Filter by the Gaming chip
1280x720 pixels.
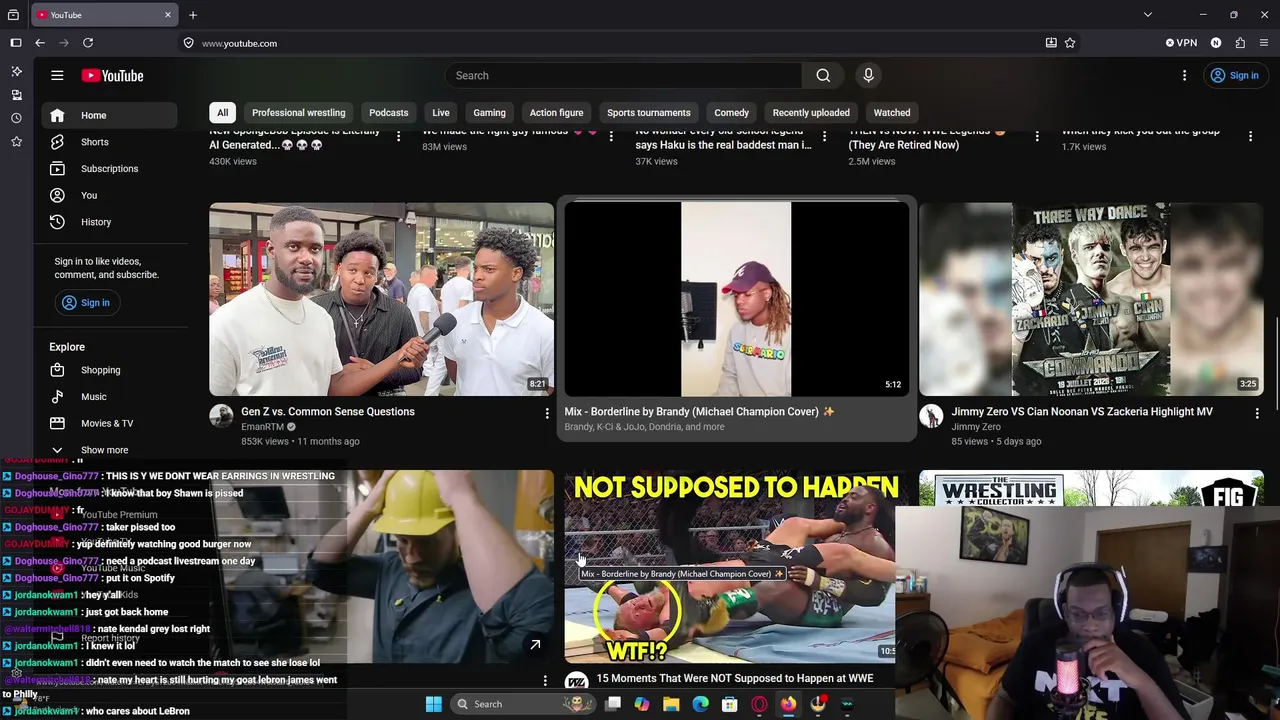click(489, 113)
